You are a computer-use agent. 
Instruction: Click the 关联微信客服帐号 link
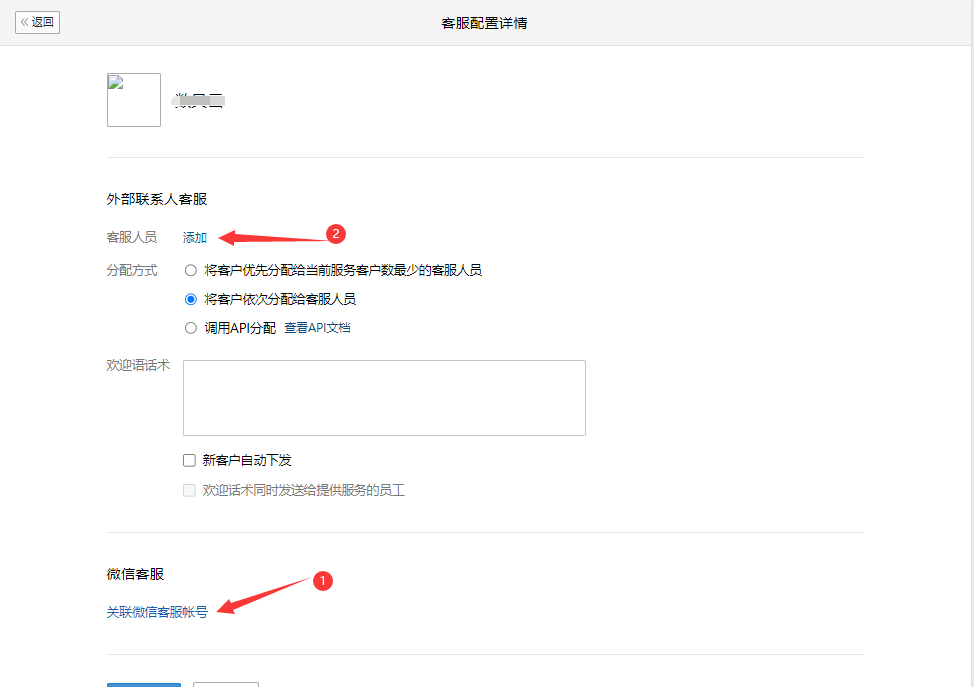(157, 612)
